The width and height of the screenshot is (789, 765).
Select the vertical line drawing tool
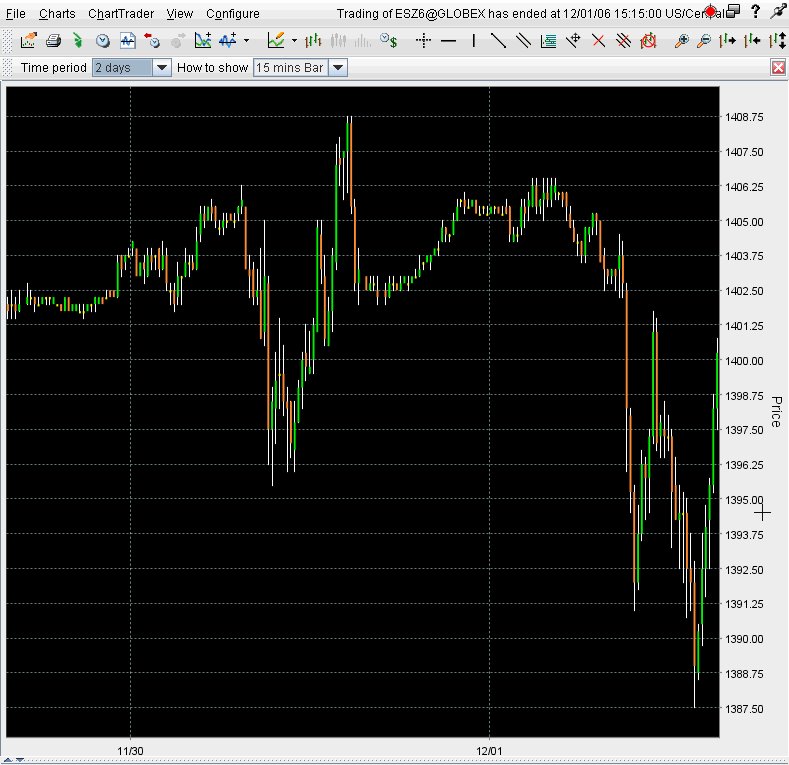pos(474,40)
